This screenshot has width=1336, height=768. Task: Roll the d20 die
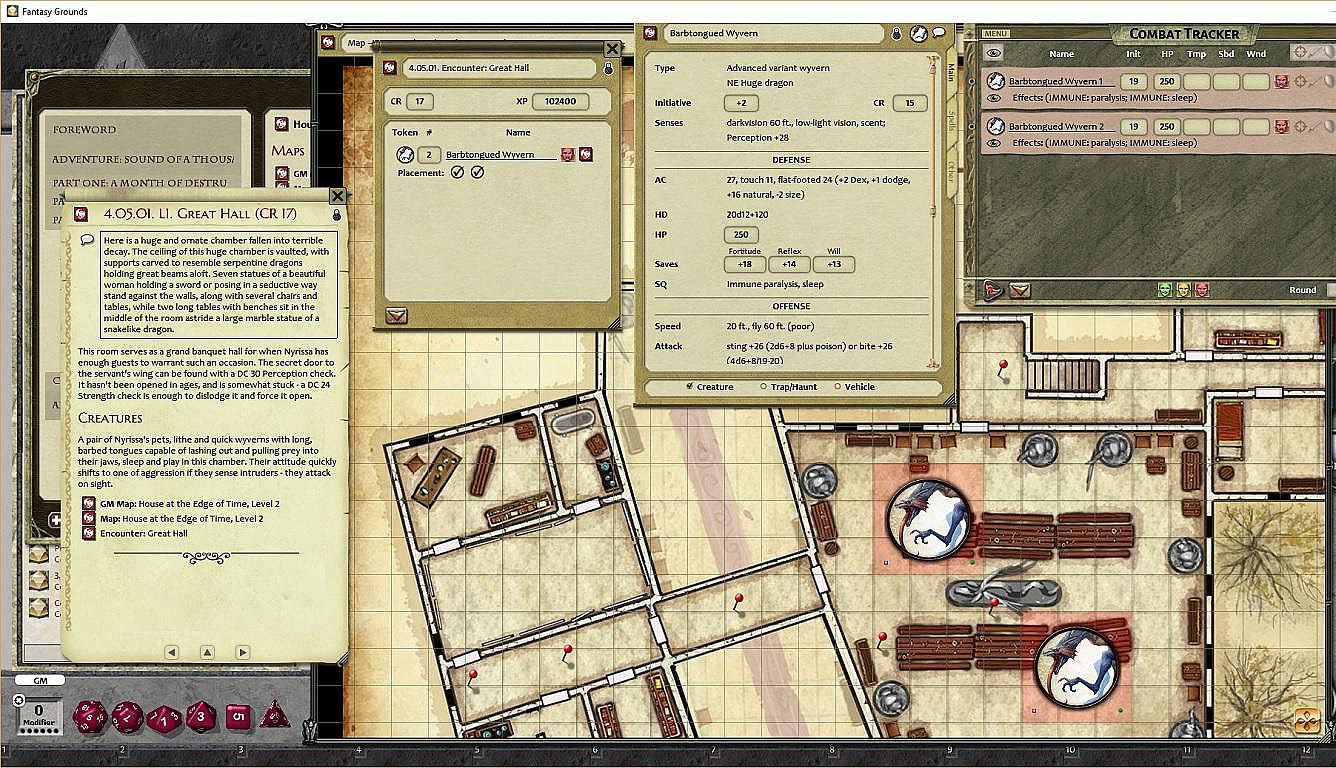(x=88, y=716)
